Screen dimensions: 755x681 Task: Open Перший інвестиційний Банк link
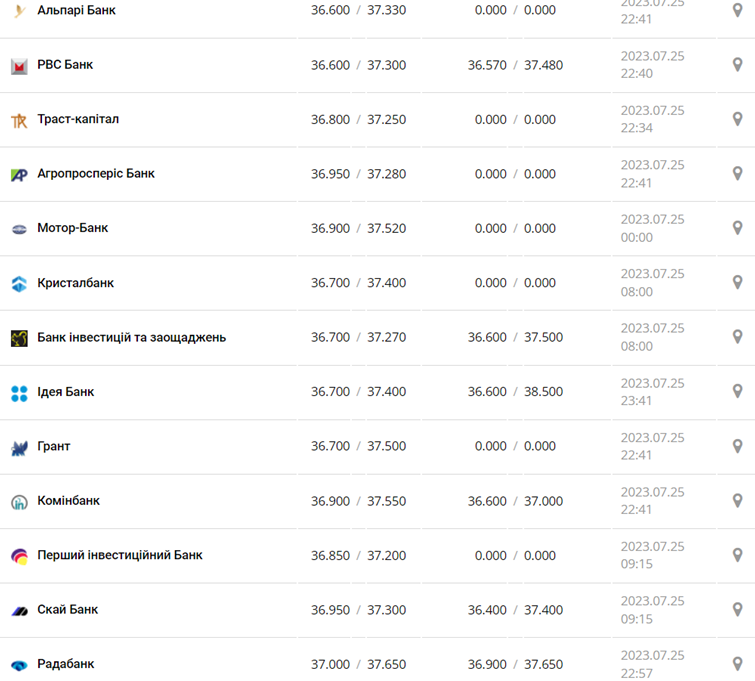119,555
